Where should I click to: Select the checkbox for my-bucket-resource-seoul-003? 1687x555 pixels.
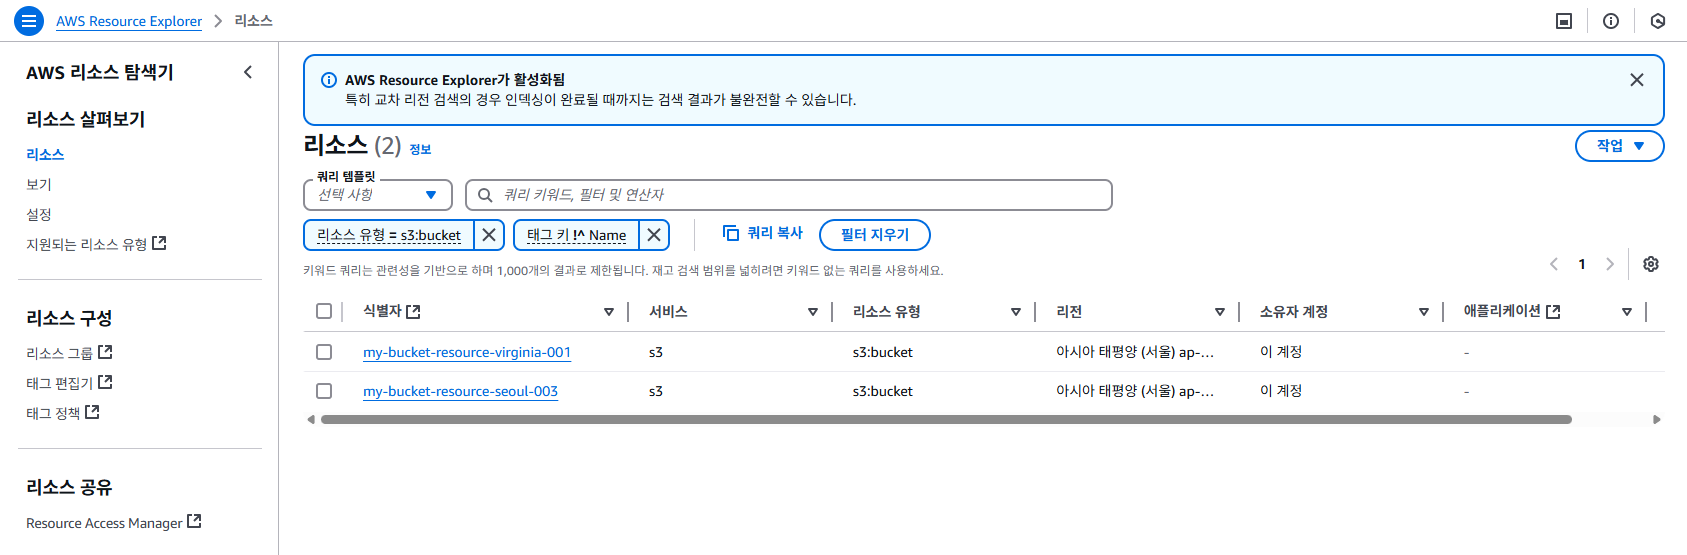coord(324,391)
